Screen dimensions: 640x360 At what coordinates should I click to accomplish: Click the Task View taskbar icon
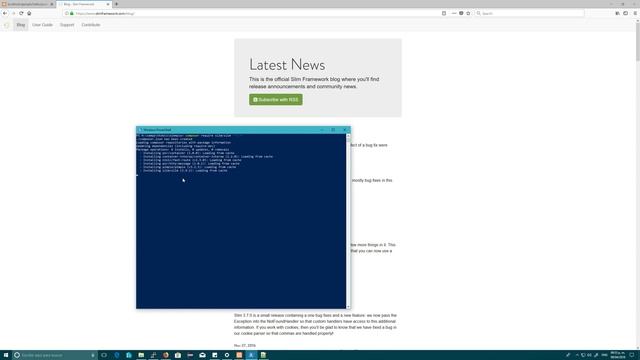(x=104, y=355)
